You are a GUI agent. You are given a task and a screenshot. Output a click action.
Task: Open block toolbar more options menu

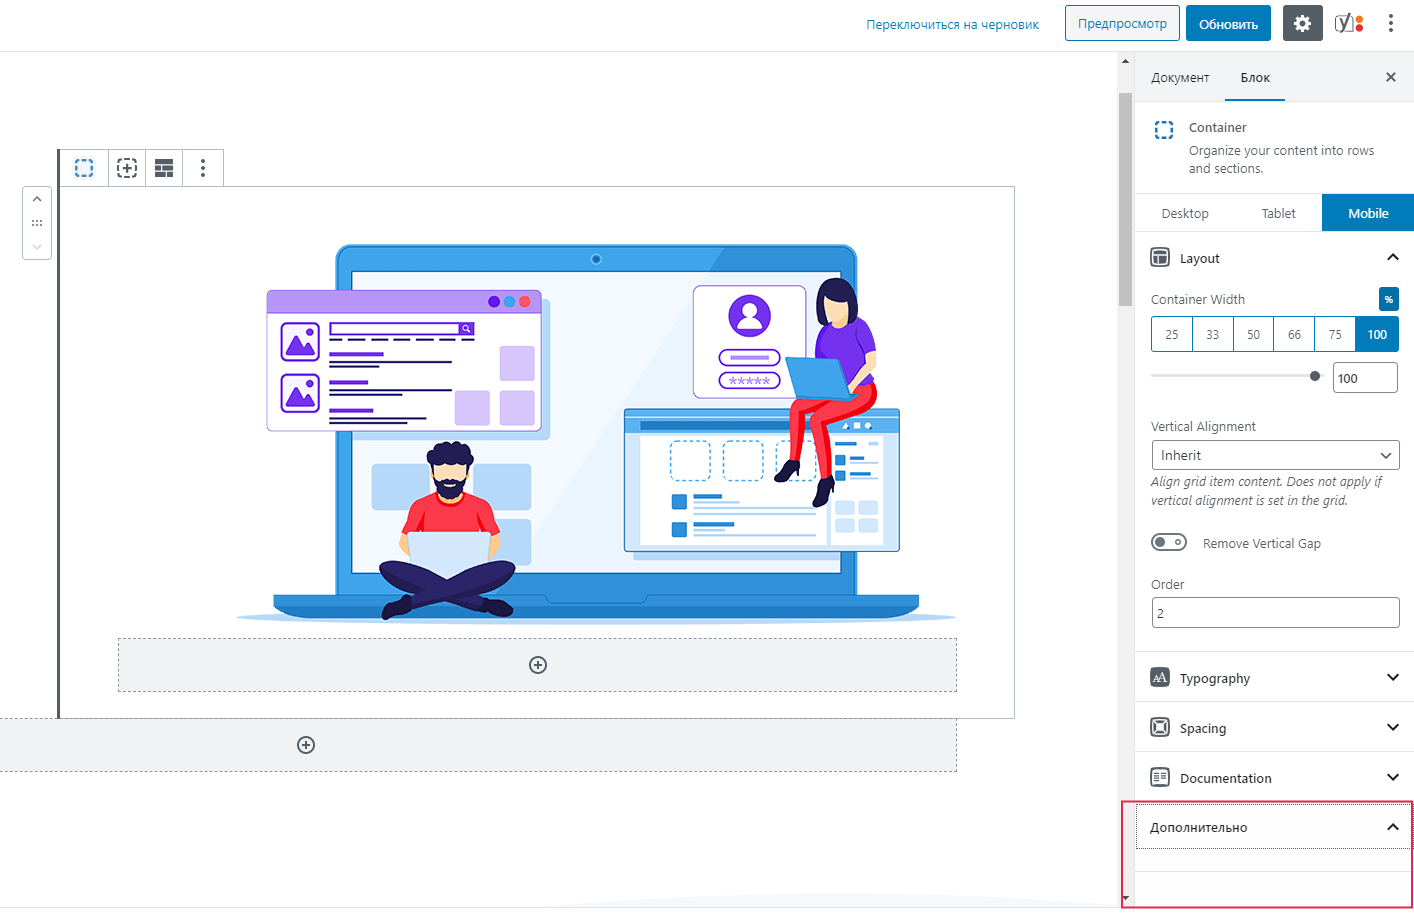[x=203, y=168]
